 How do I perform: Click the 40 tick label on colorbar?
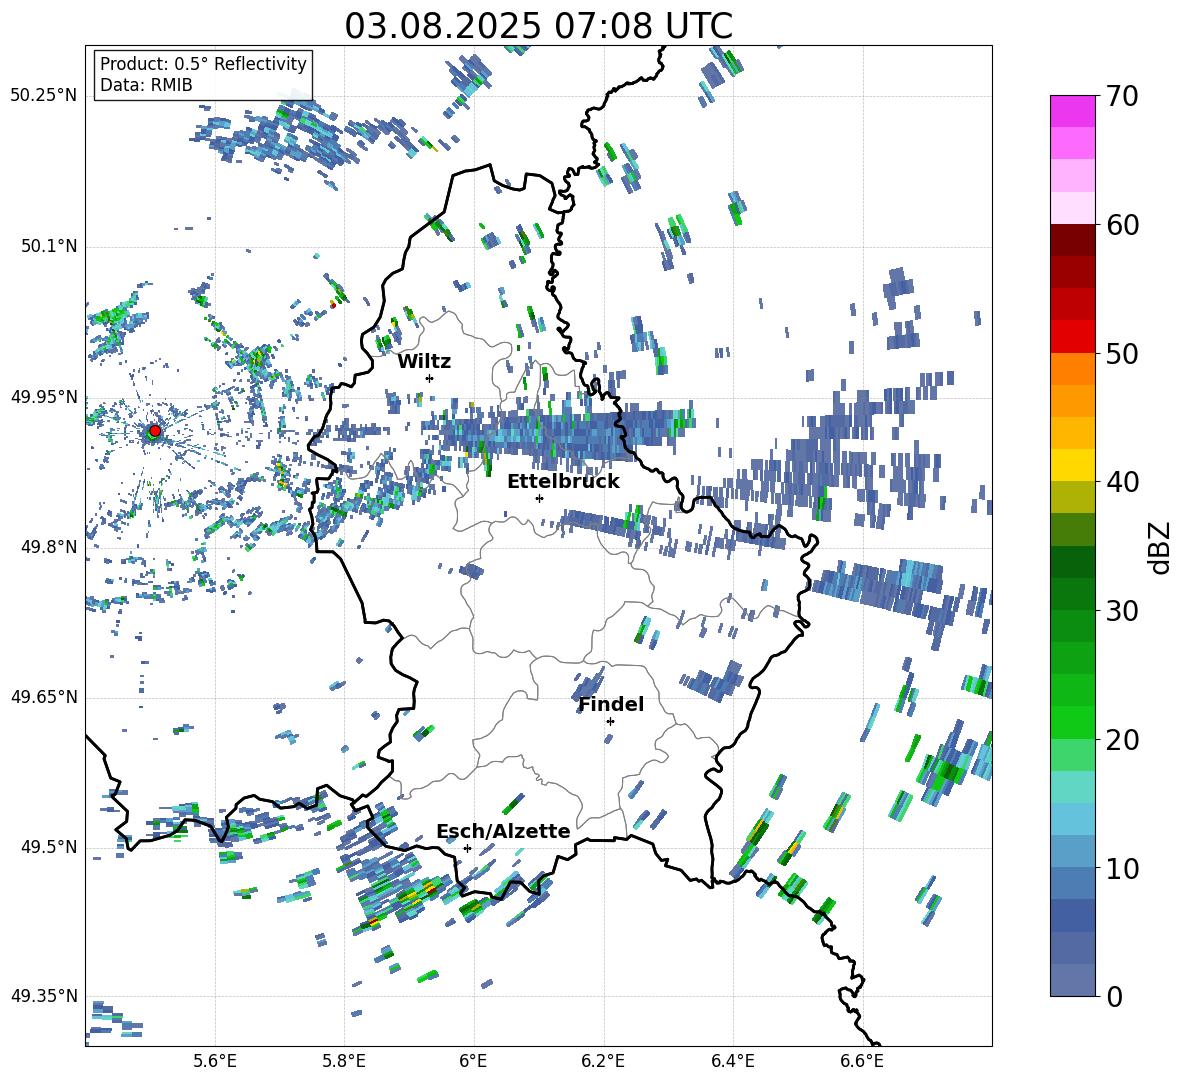point(1122,482)
